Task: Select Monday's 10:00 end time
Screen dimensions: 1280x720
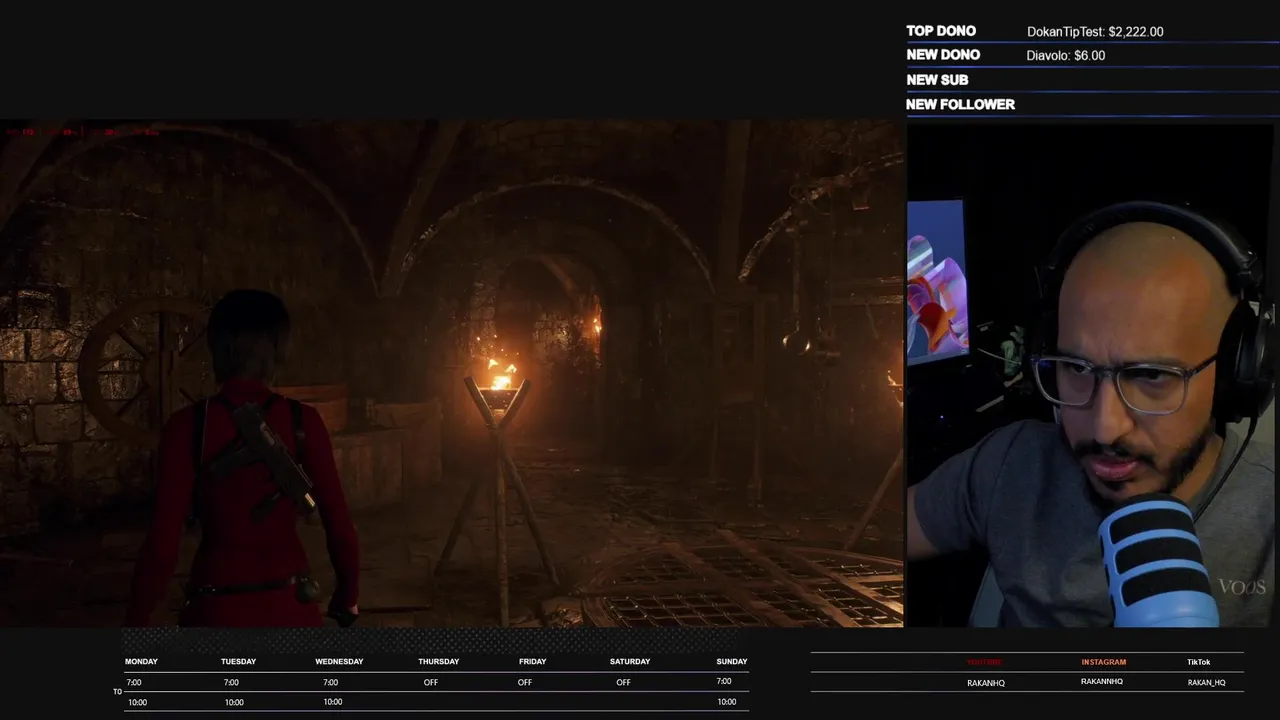Action: tap(137, 702)
